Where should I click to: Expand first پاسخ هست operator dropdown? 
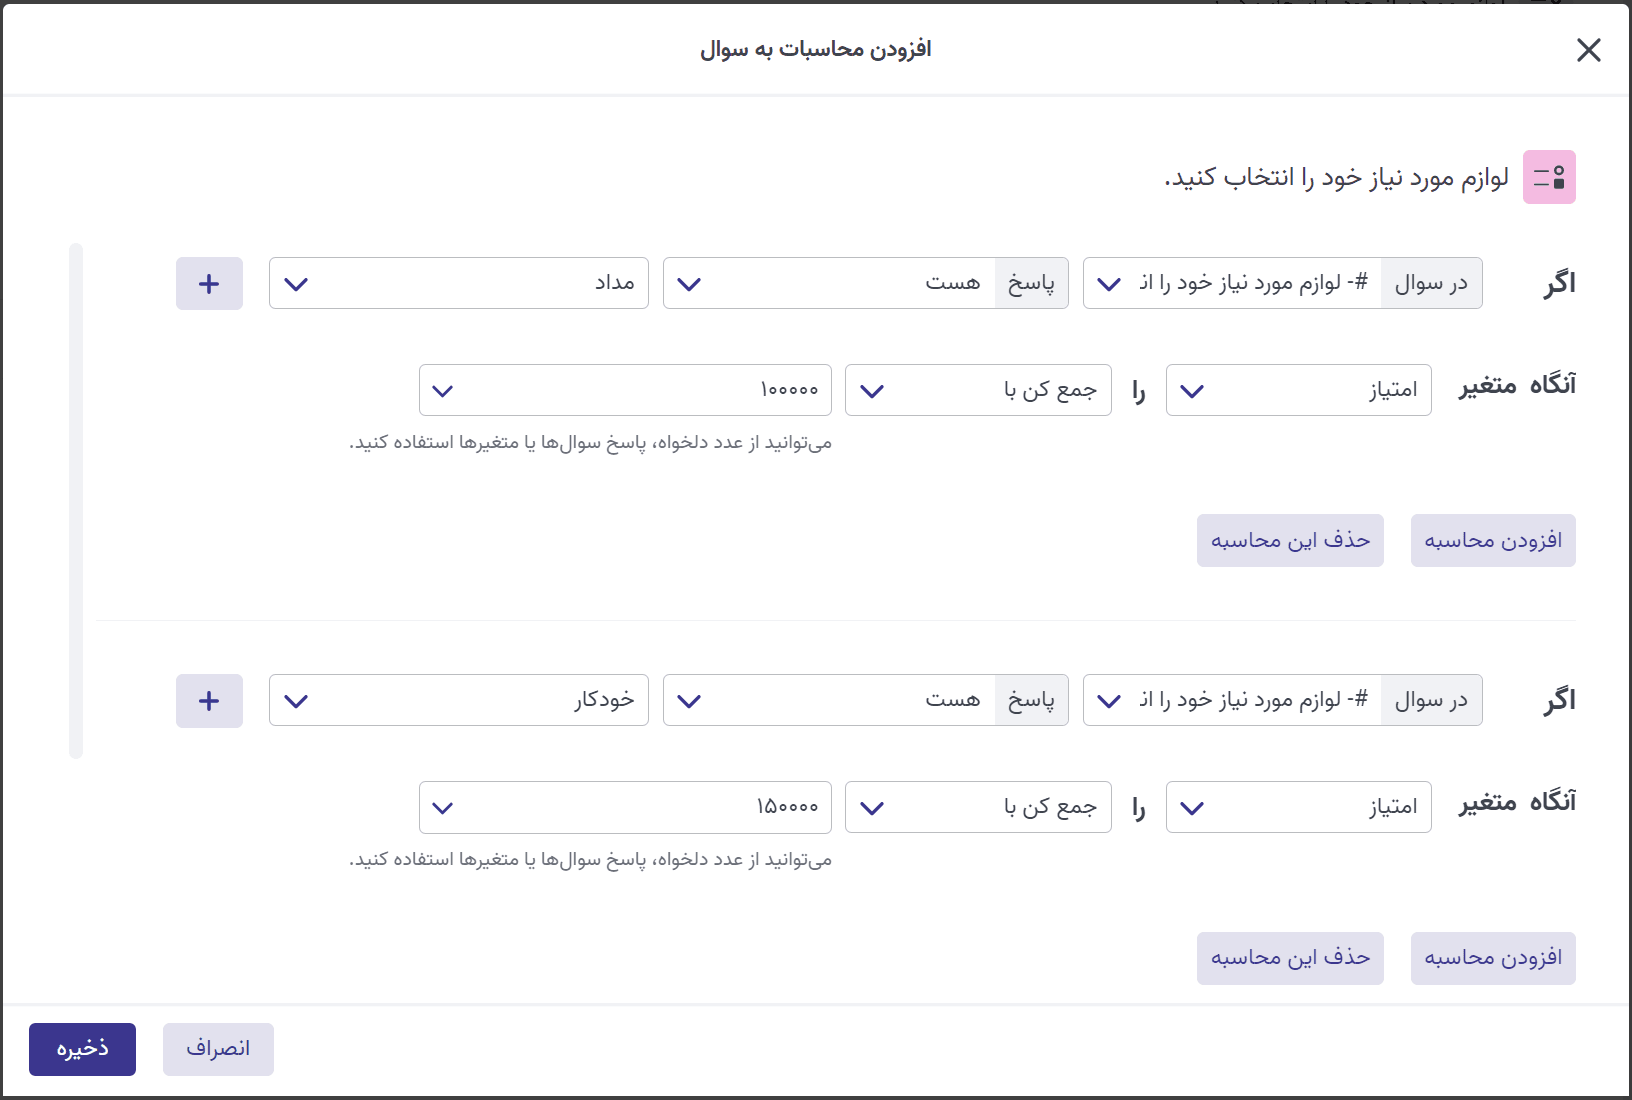pyautogui.click(x=865, y=284)
